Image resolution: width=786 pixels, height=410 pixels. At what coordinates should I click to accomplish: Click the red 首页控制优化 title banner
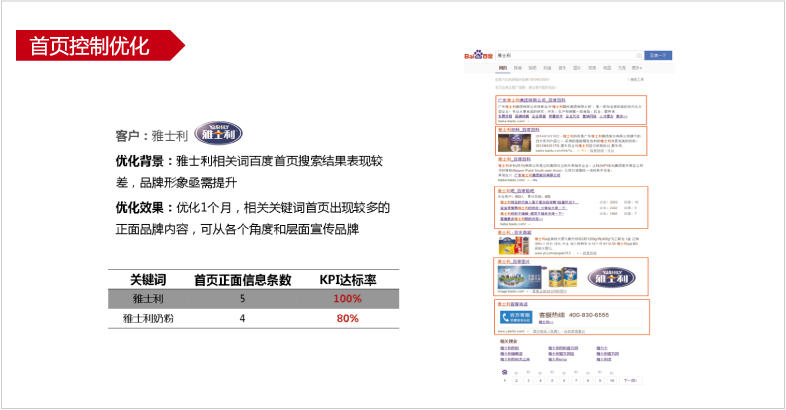92,46
